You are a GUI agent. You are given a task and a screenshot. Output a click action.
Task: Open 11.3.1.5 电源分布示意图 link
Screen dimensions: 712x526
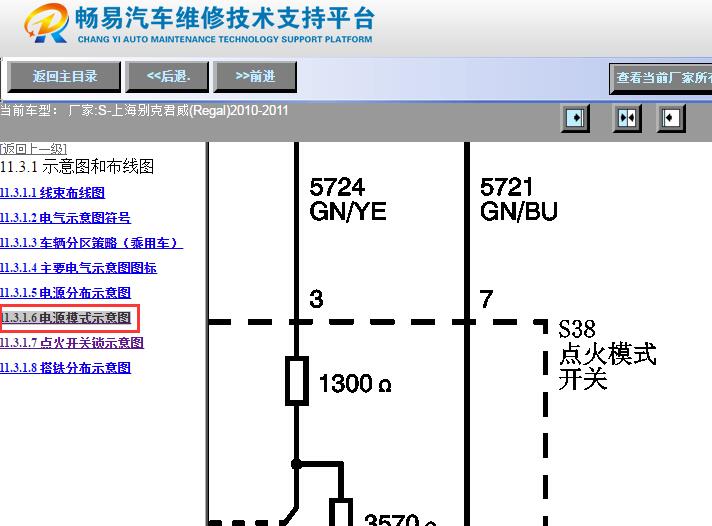(65, 293)
